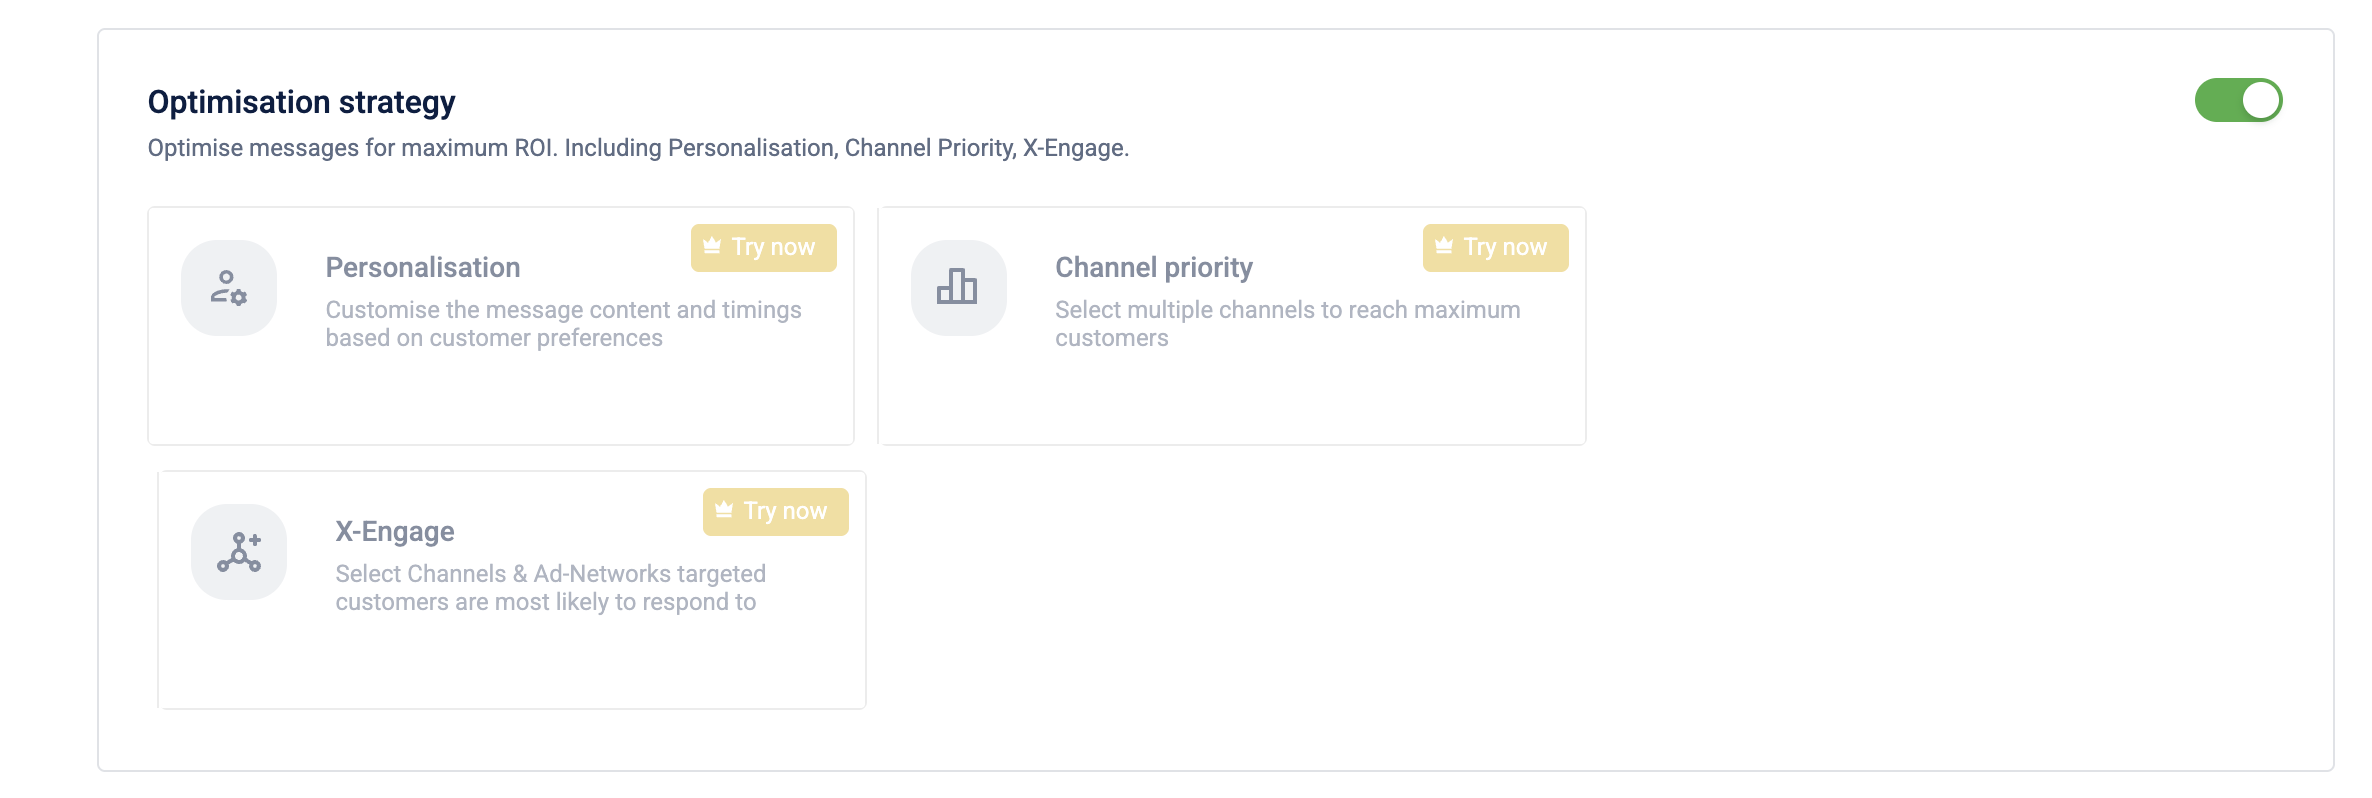Click the Channel priority description about multiple channels
The height and width of the screenshot is (798, 2372).
[x=1288, y=324]
